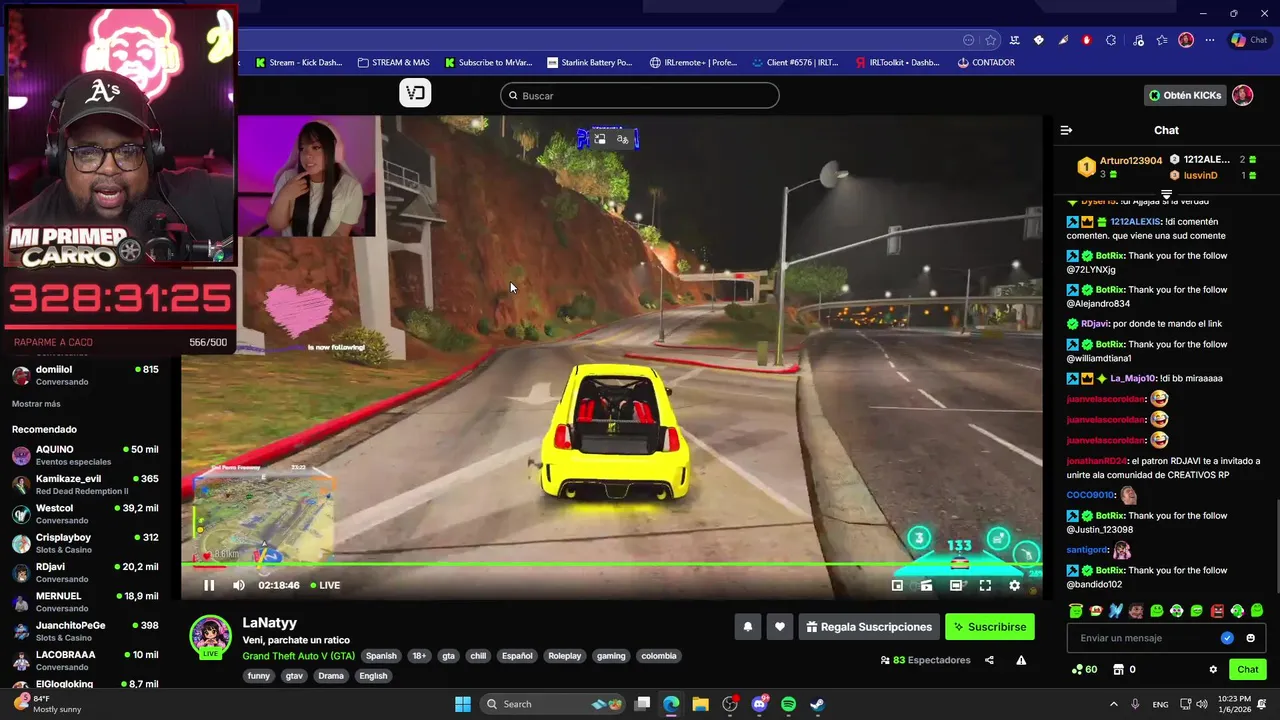Enter fullscreen mode in player

(985, 585)
